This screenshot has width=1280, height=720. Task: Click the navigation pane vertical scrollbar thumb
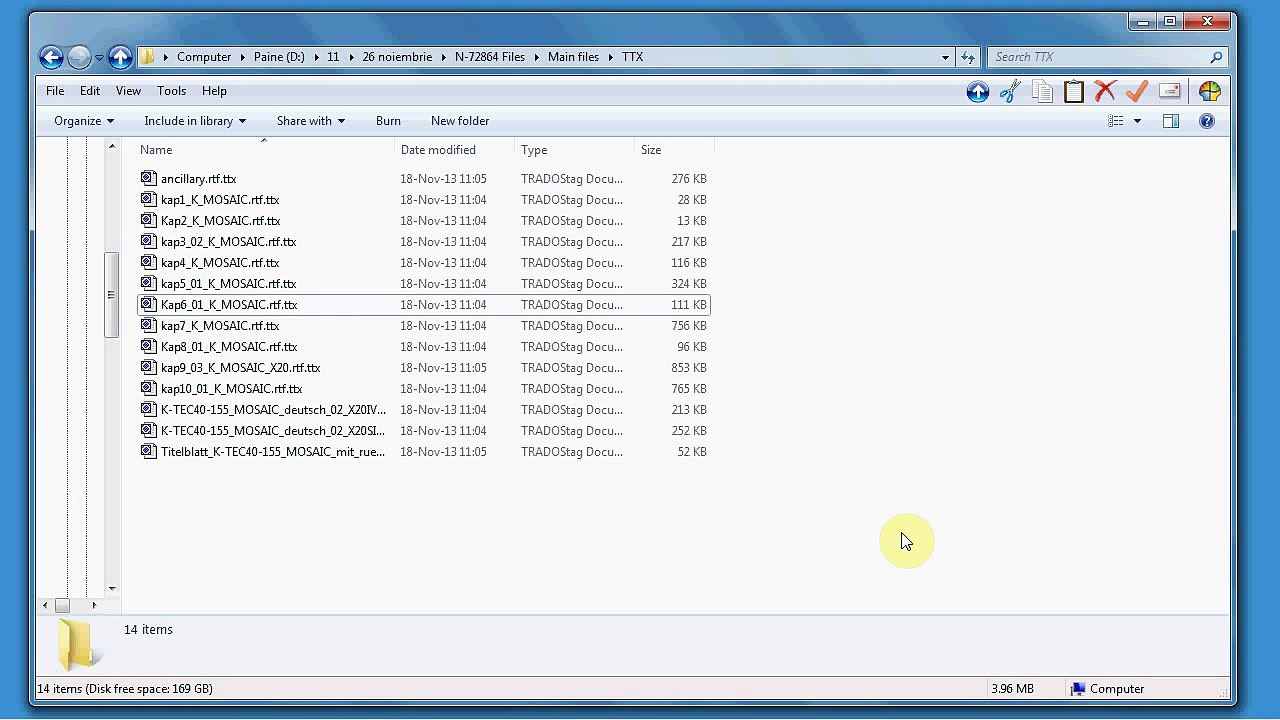pyautogui.click(x=111, y=295)
